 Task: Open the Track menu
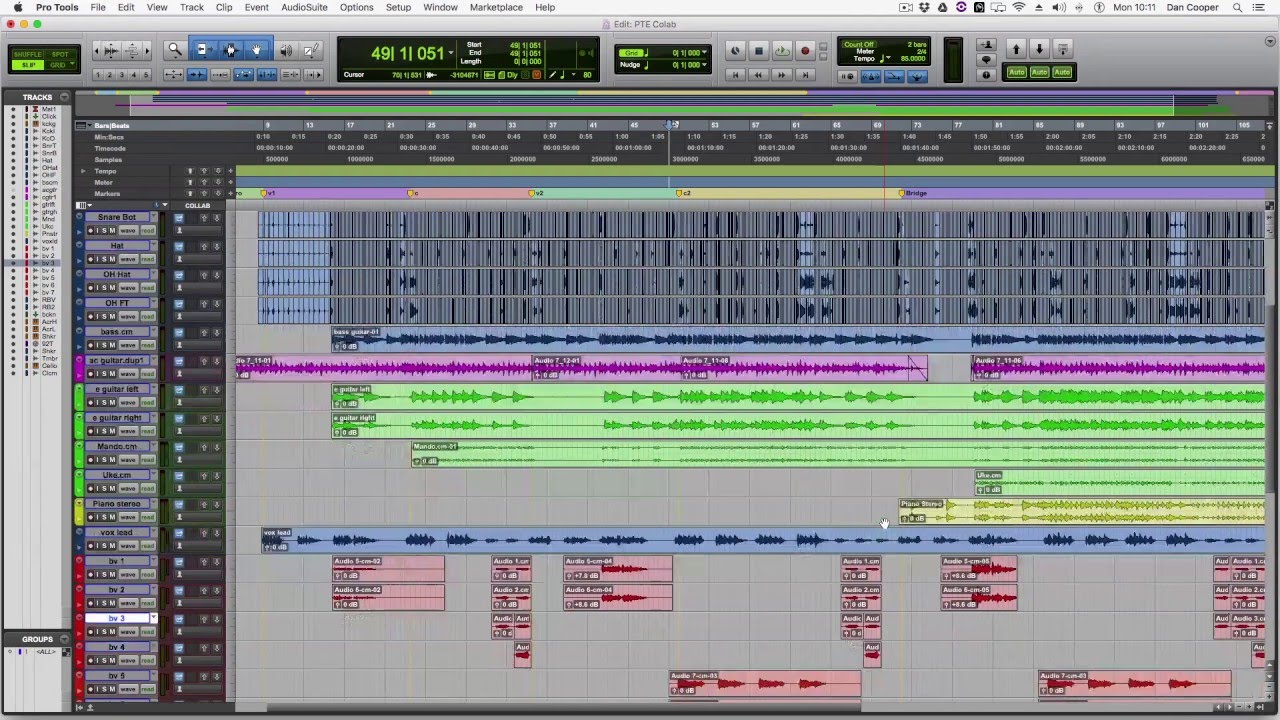pyautogui.click(x=191, y=7)
